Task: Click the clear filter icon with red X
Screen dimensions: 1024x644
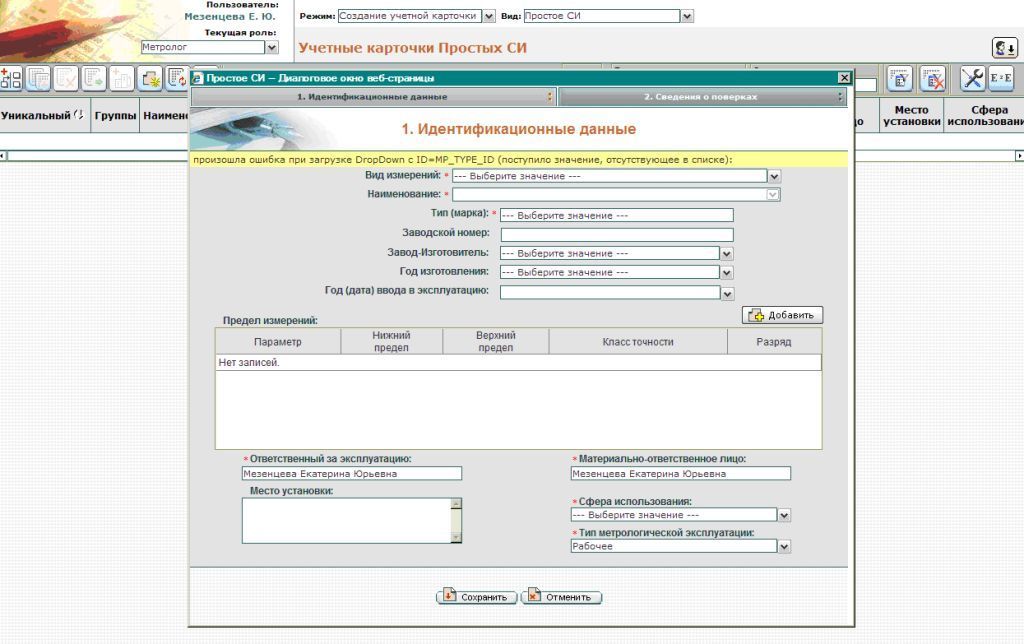Action: click(x=932, y=79)
